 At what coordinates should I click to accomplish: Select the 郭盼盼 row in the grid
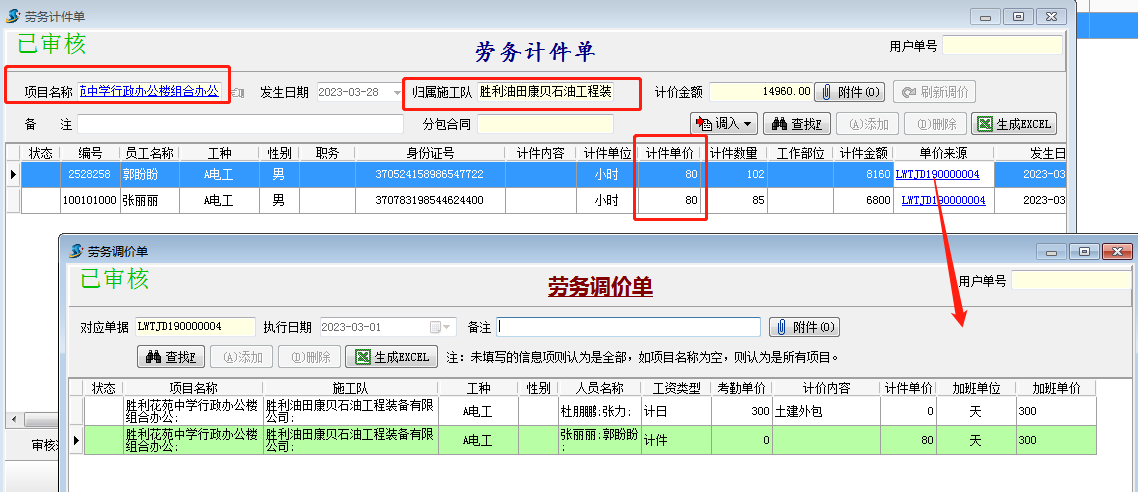(148, 174)
